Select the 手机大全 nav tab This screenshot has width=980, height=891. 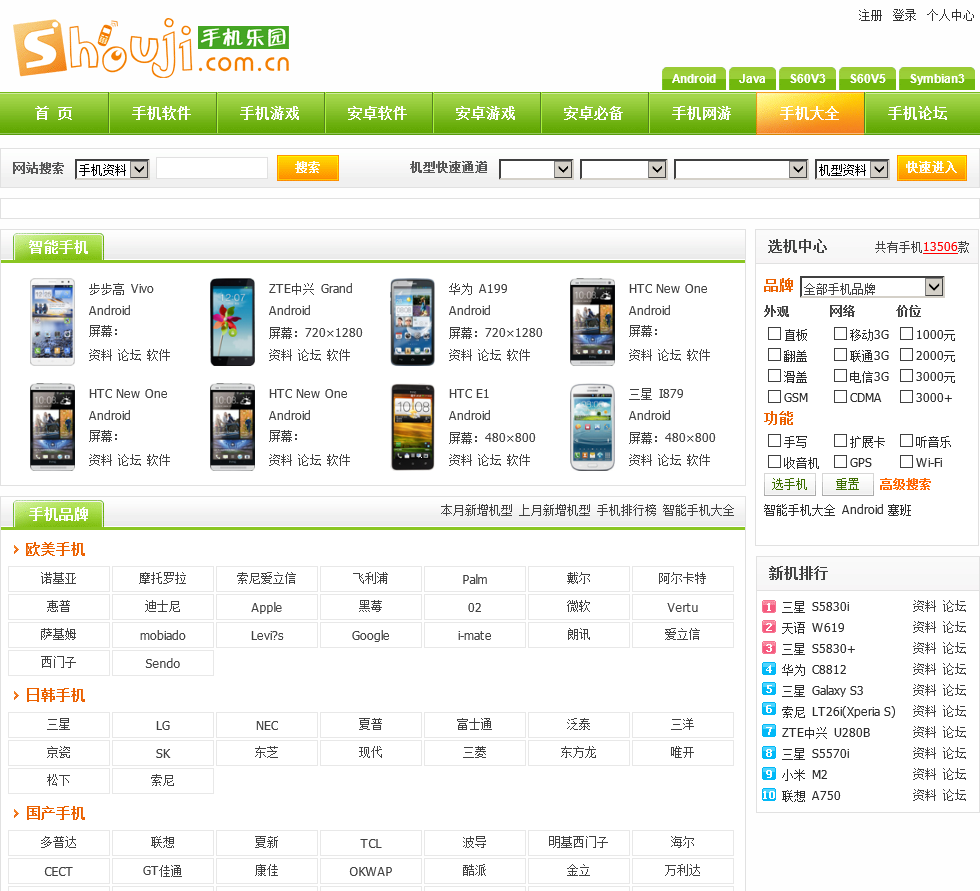[810, 113]
